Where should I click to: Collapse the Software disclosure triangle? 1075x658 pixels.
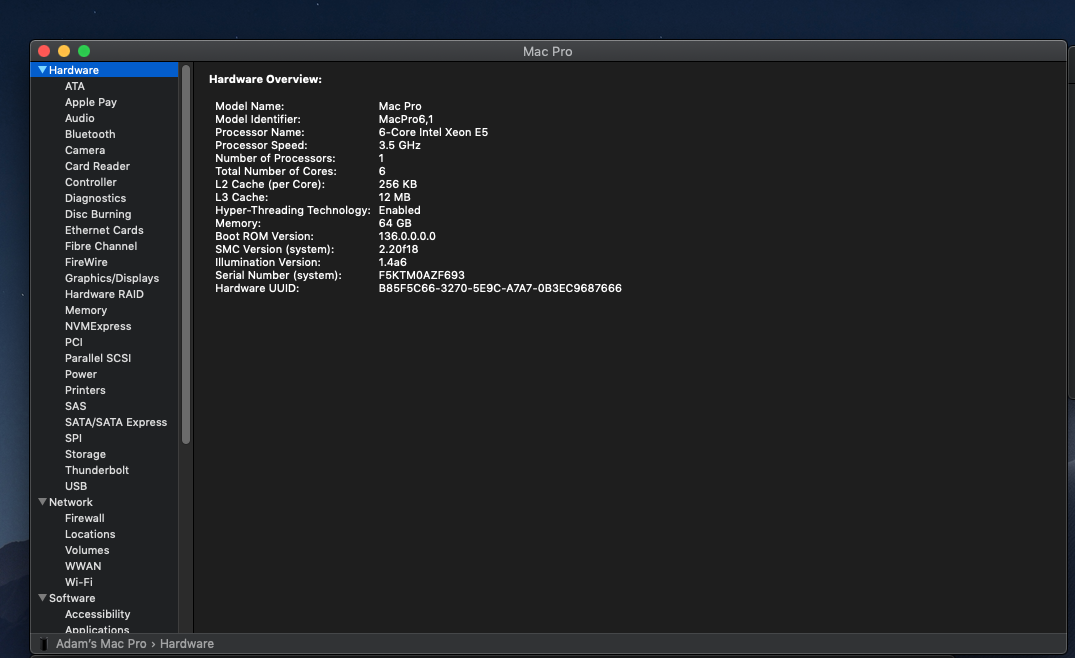click(43, 598)
